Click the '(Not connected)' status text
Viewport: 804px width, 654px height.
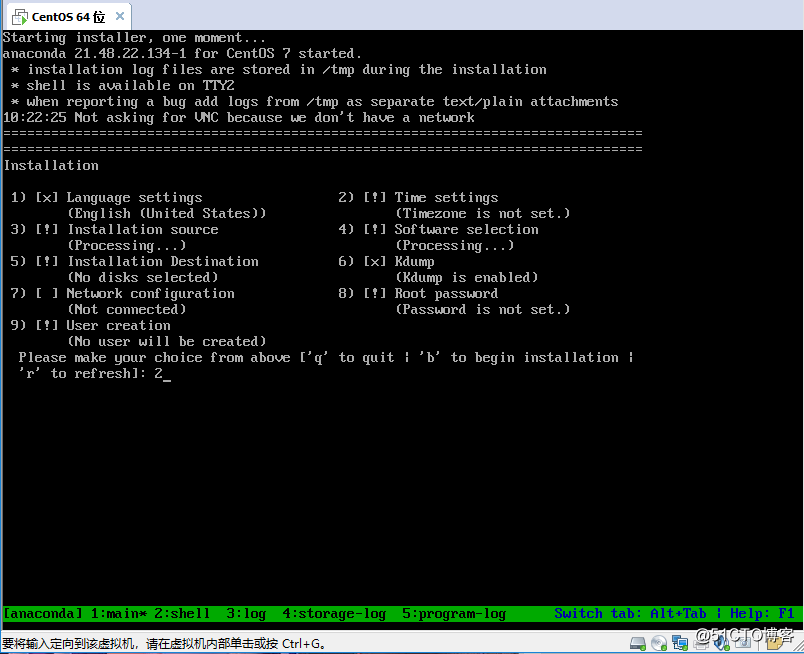127,309
